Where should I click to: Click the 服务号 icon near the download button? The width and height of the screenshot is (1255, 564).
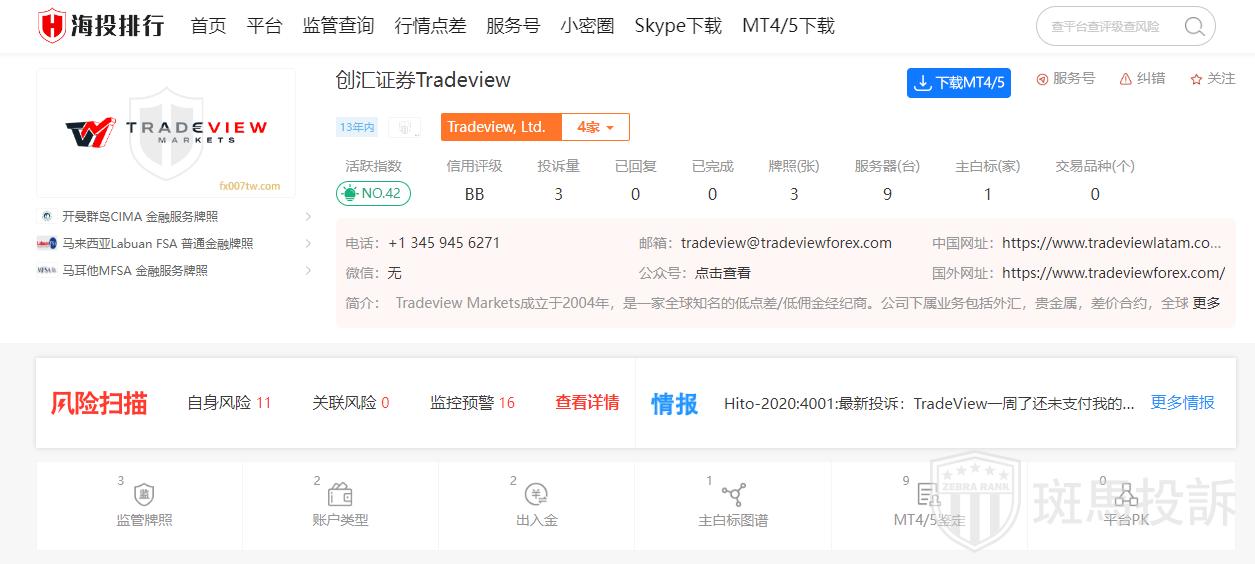pos(1042,79)
